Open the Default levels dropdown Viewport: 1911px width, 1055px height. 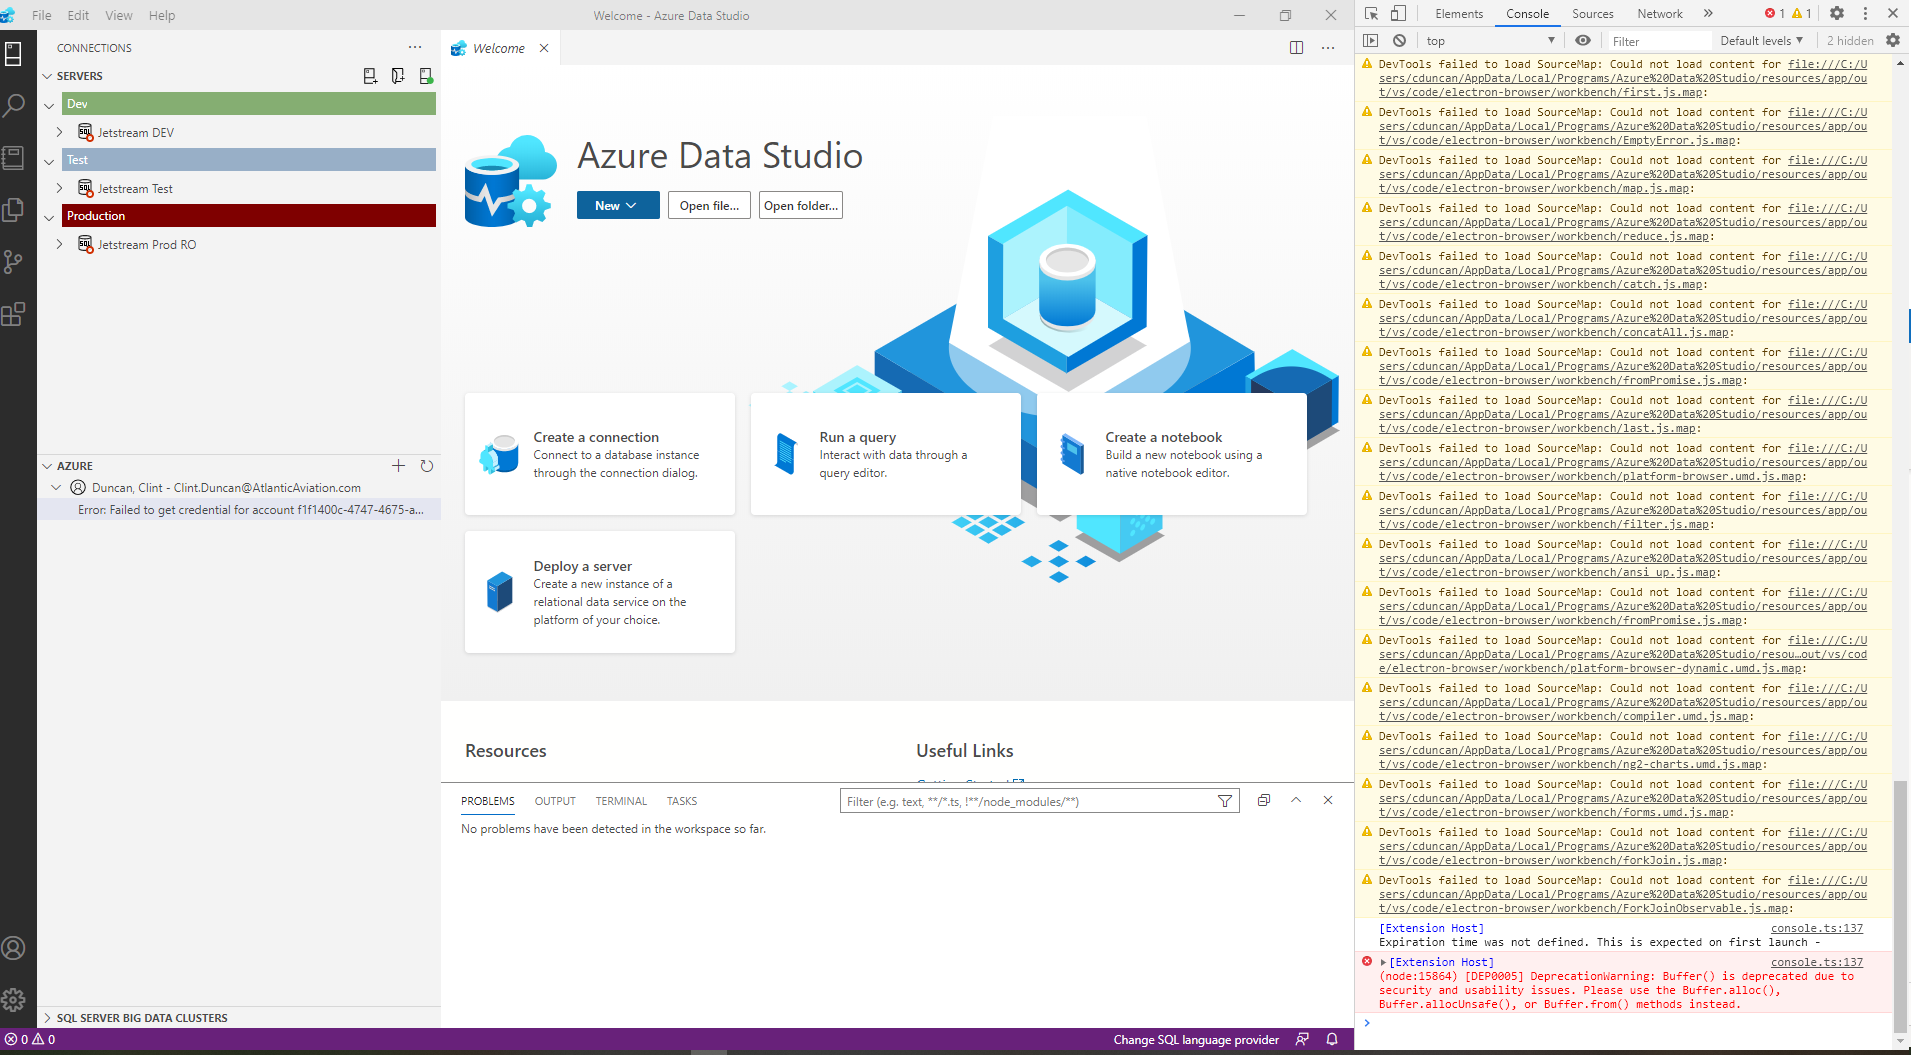tap(1761, 40)
